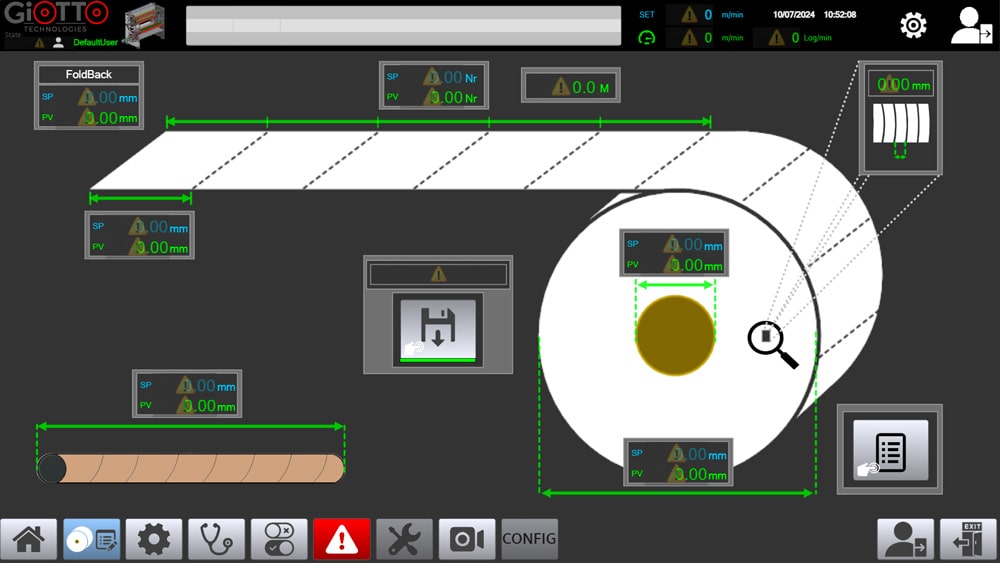Open the top-right settings gear
The height and width of the screenshot is (563, 1000).
(x=913, y=26)
